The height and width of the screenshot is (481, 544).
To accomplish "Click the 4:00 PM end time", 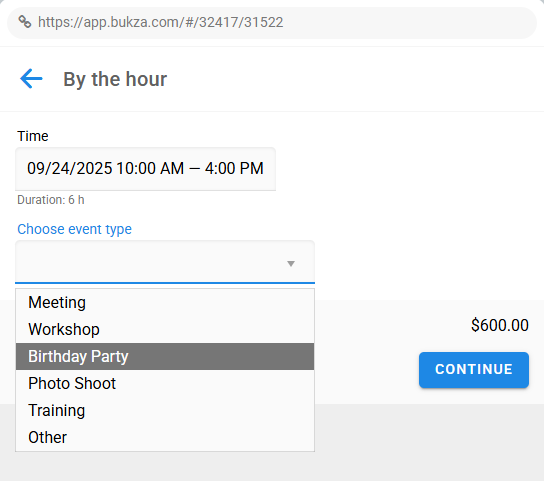I will (x=234, y=169).
